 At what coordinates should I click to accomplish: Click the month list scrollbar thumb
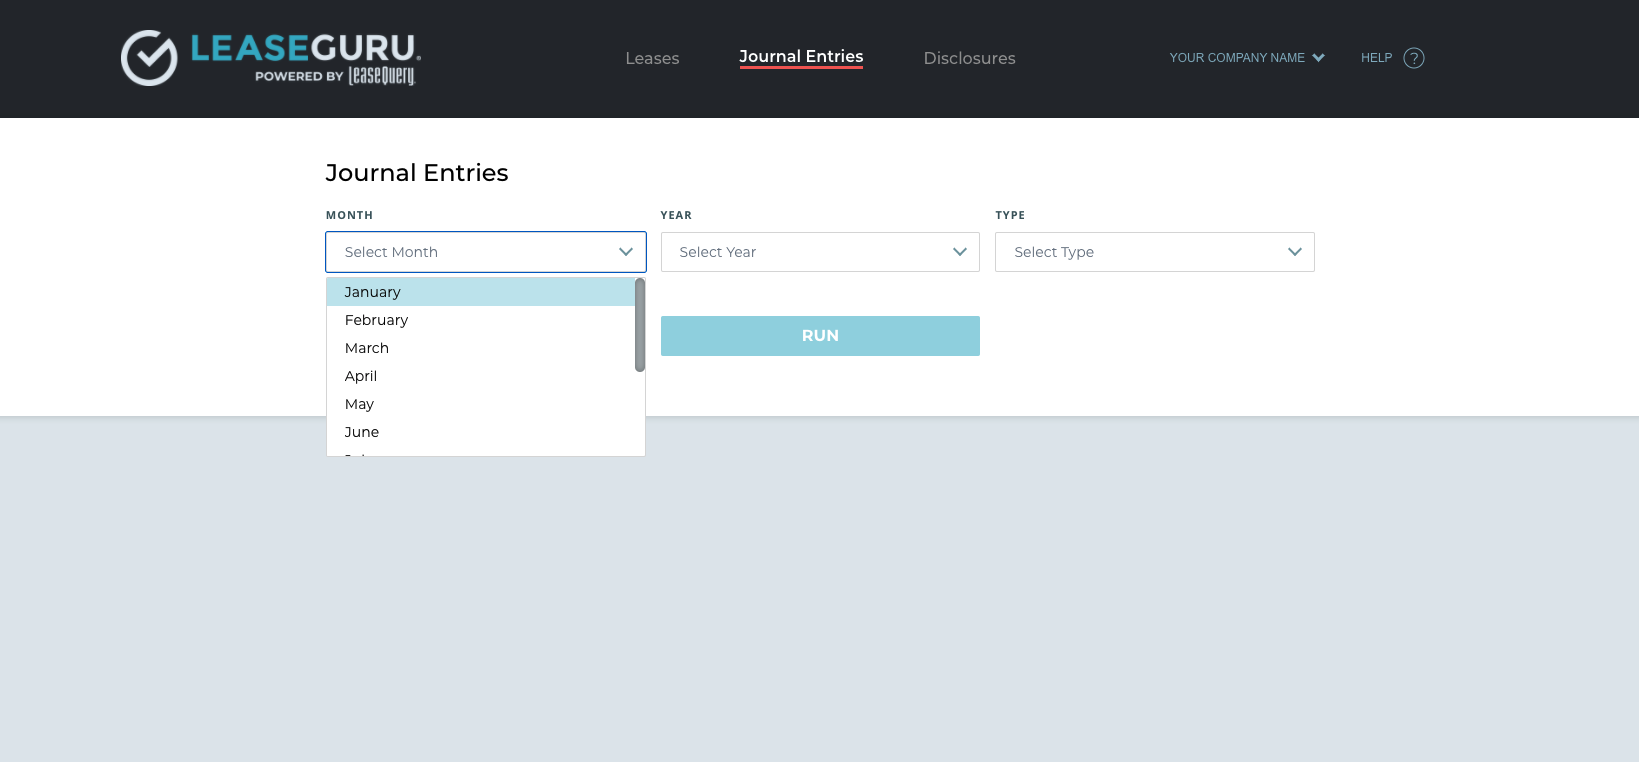click(640, 325)
